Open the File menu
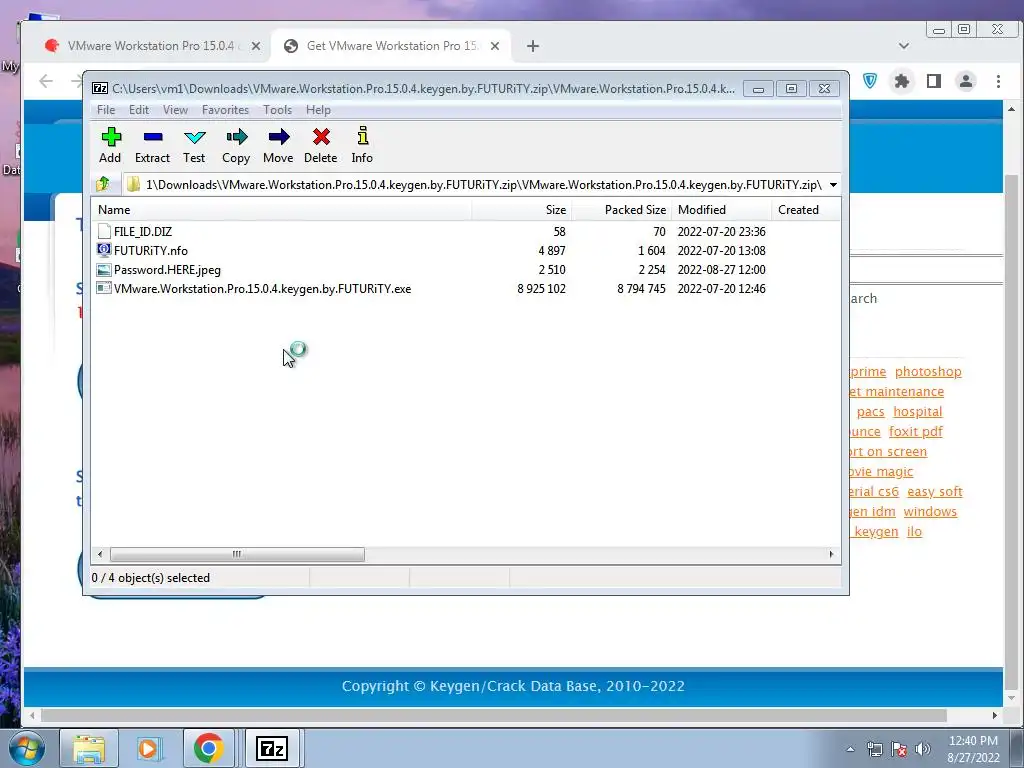Screen dimensions: 1024x768 (106, 110)
